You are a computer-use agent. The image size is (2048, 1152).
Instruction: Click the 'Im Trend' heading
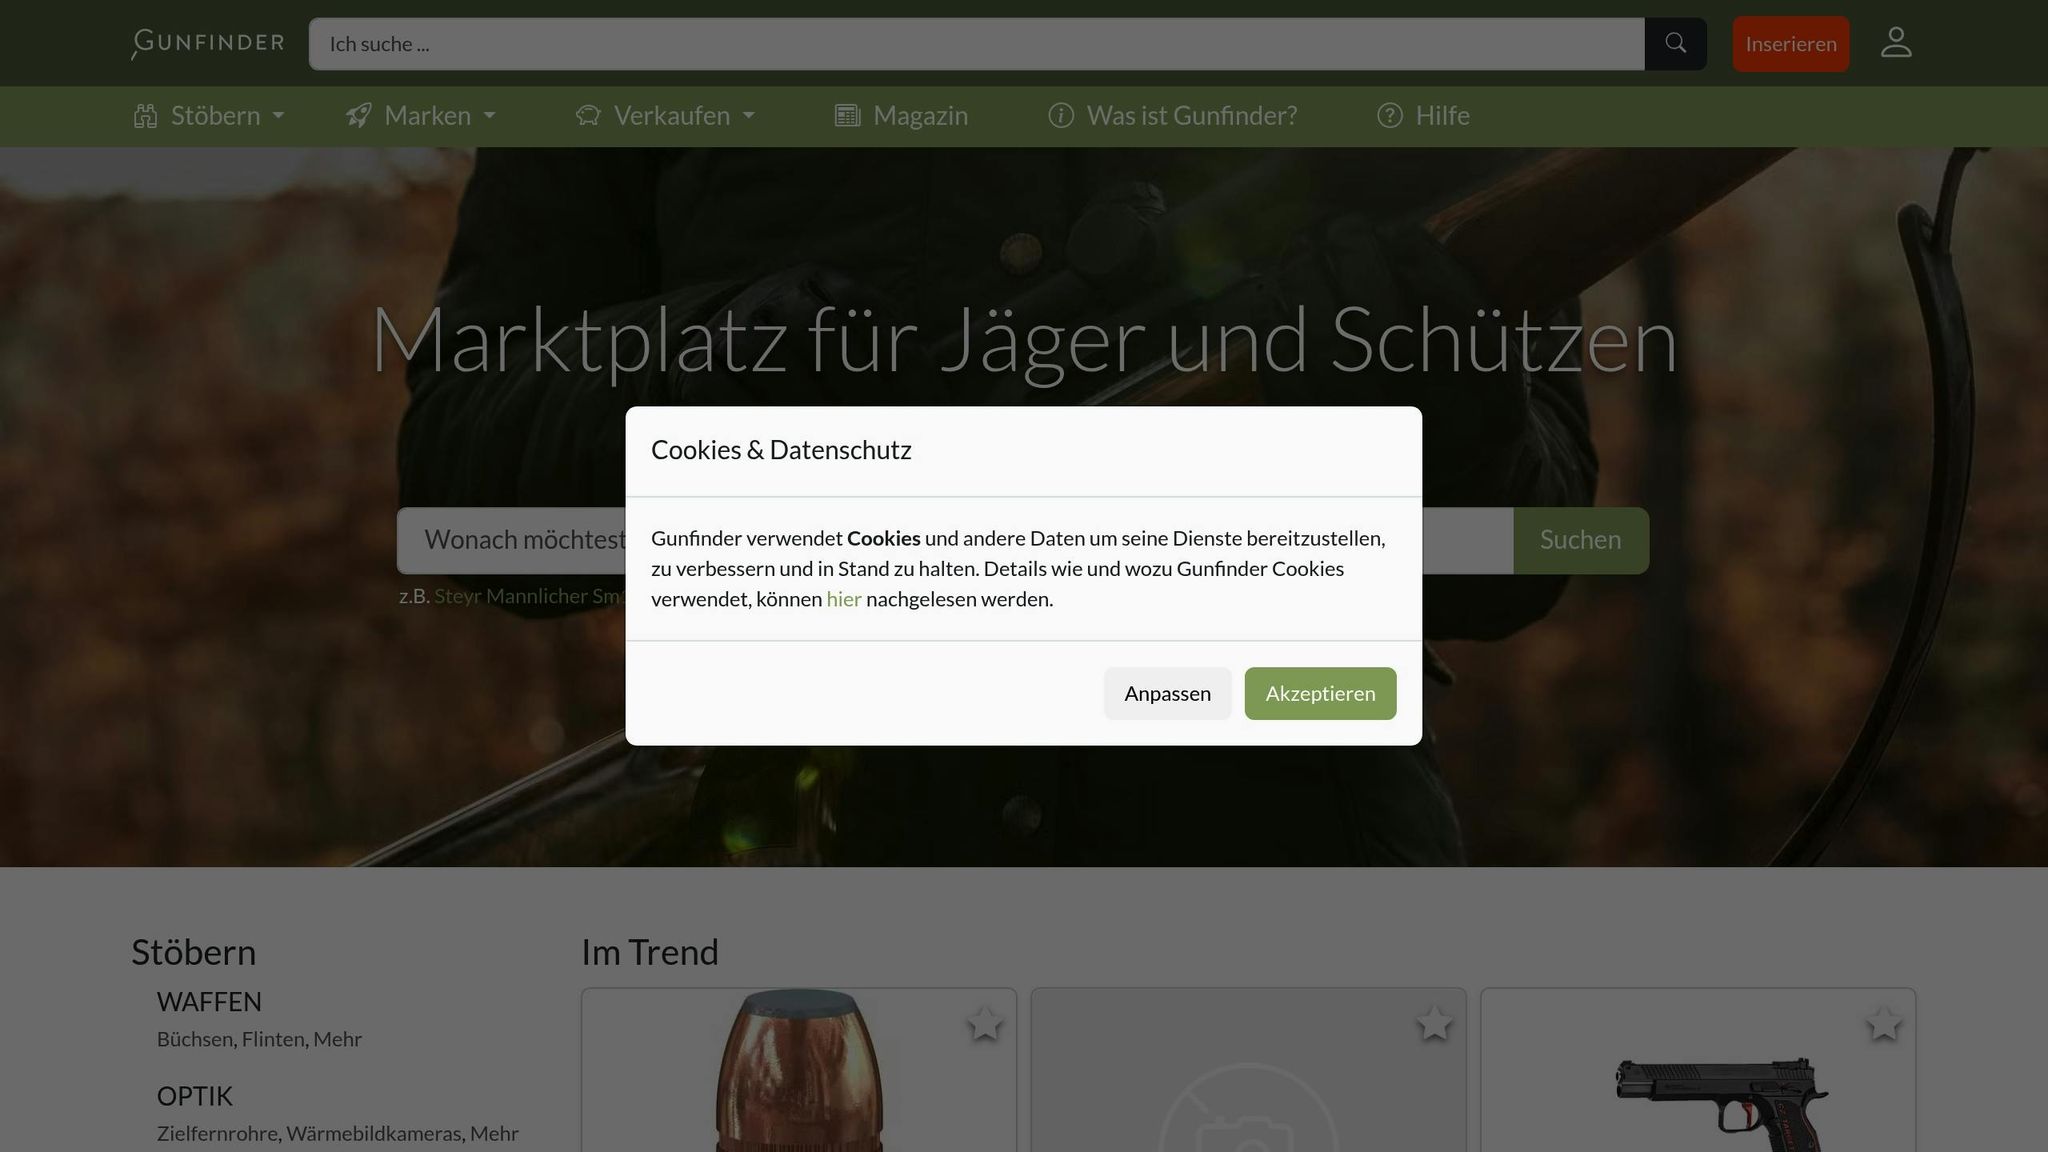point(650,952)
